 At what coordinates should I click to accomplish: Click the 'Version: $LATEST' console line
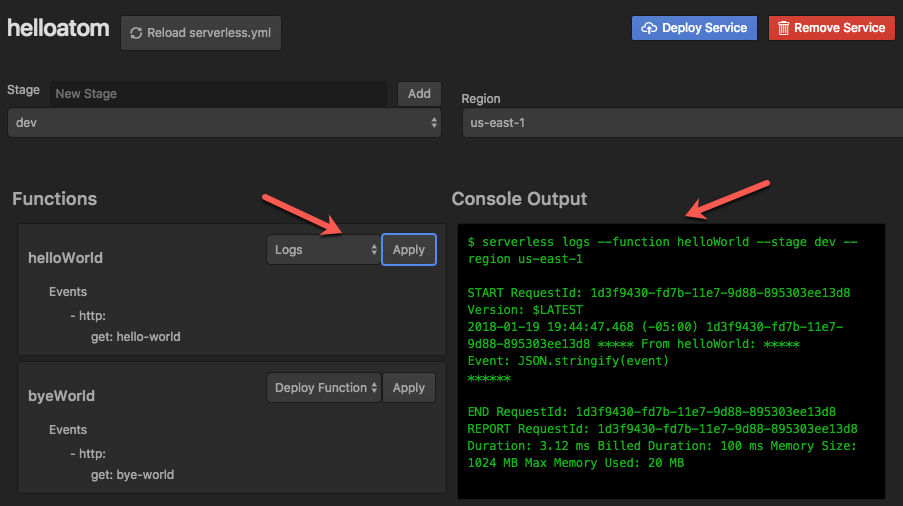click(525, 310)
